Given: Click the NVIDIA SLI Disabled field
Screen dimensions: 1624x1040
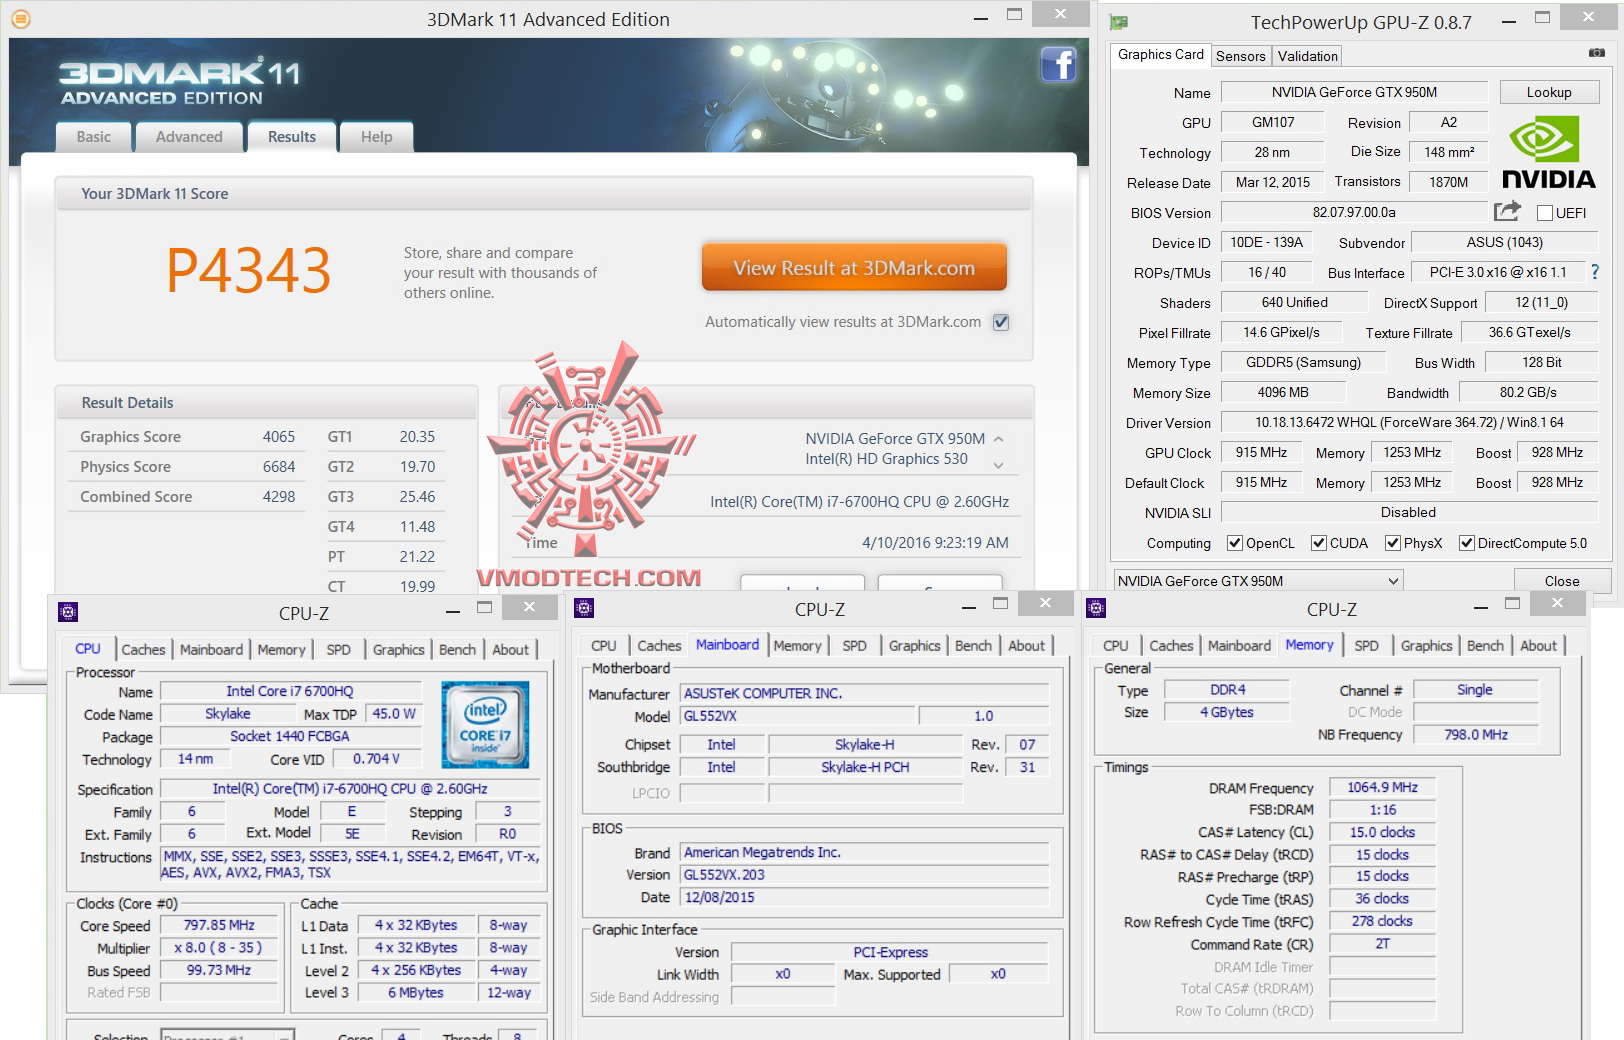Looking at the screenshot, I should 1410,512.
